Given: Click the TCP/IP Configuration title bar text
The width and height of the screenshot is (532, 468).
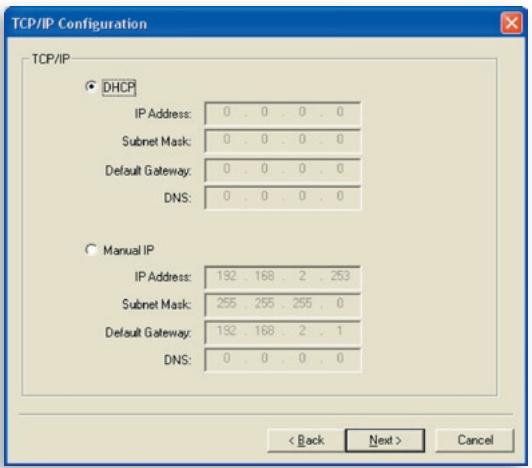Looking at the screenshot, I should [x=79, y=24].
